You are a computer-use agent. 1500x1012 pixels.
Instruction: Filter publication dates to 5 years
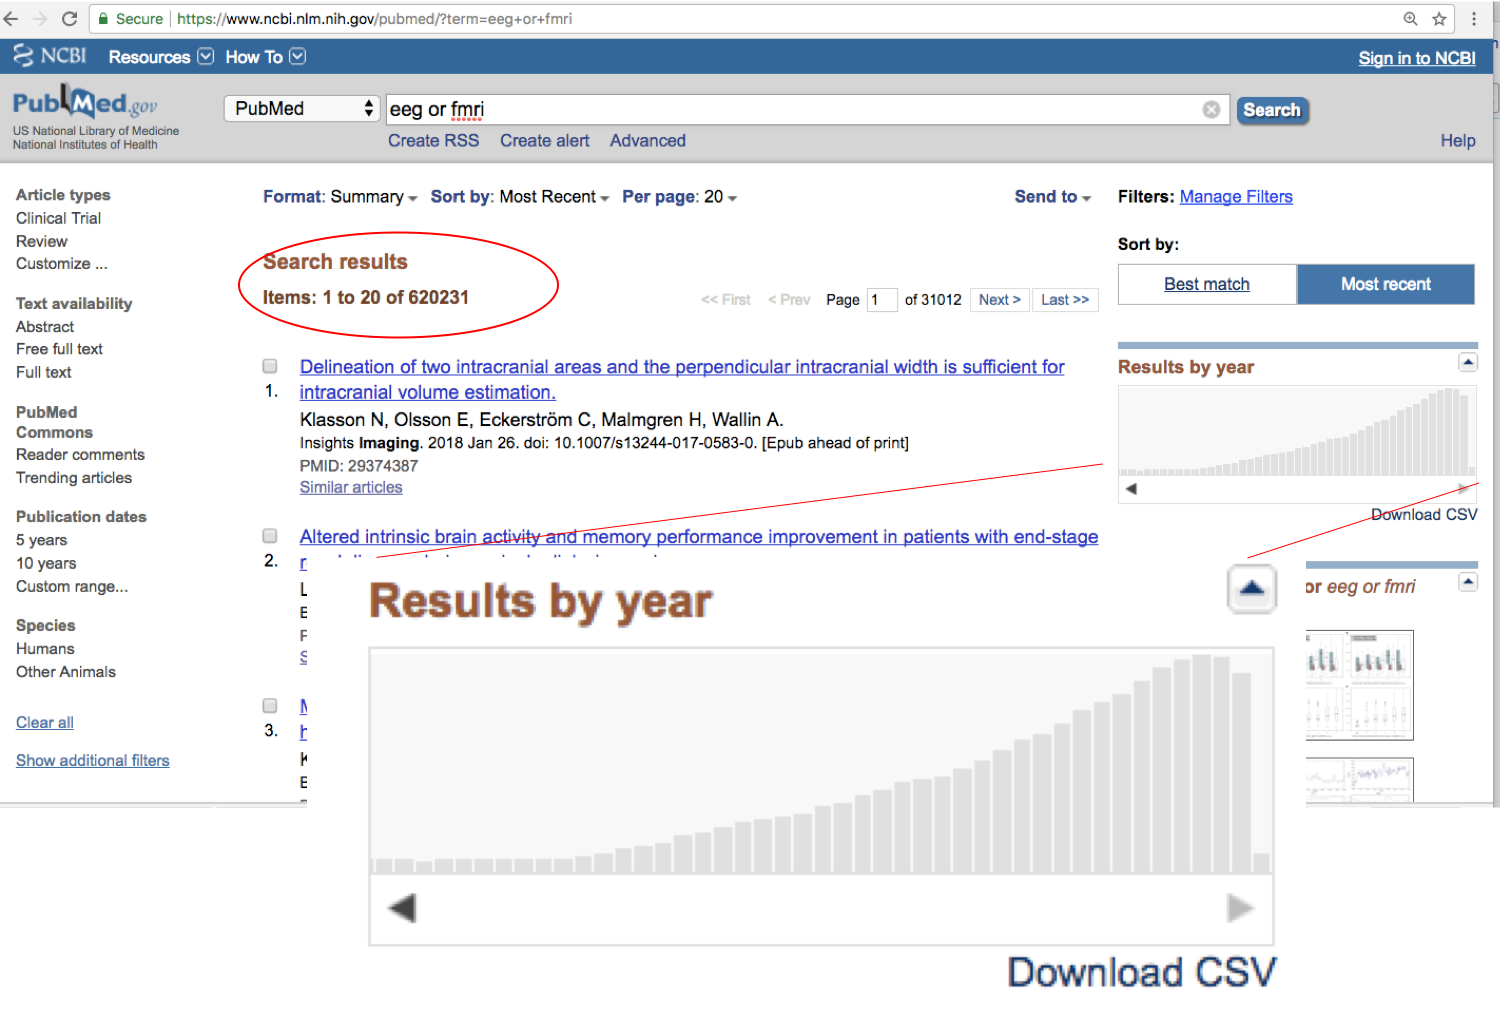tap(42, 540)
